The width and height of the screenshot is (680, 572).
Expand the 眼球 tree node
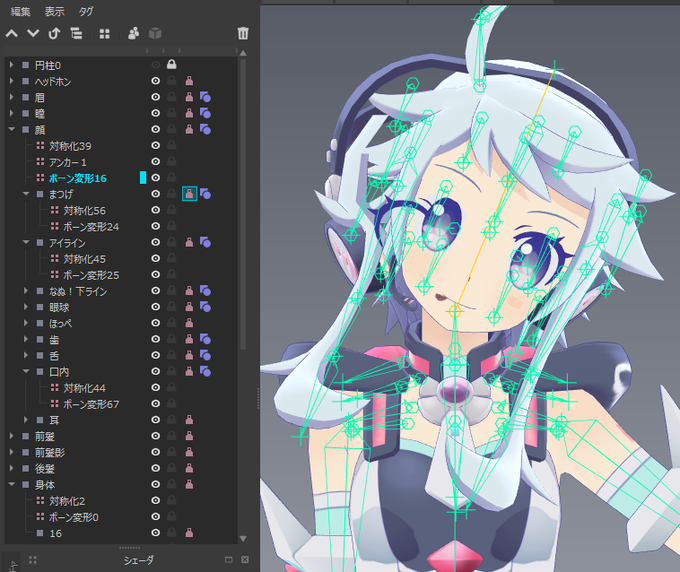(x=26, y=307)
